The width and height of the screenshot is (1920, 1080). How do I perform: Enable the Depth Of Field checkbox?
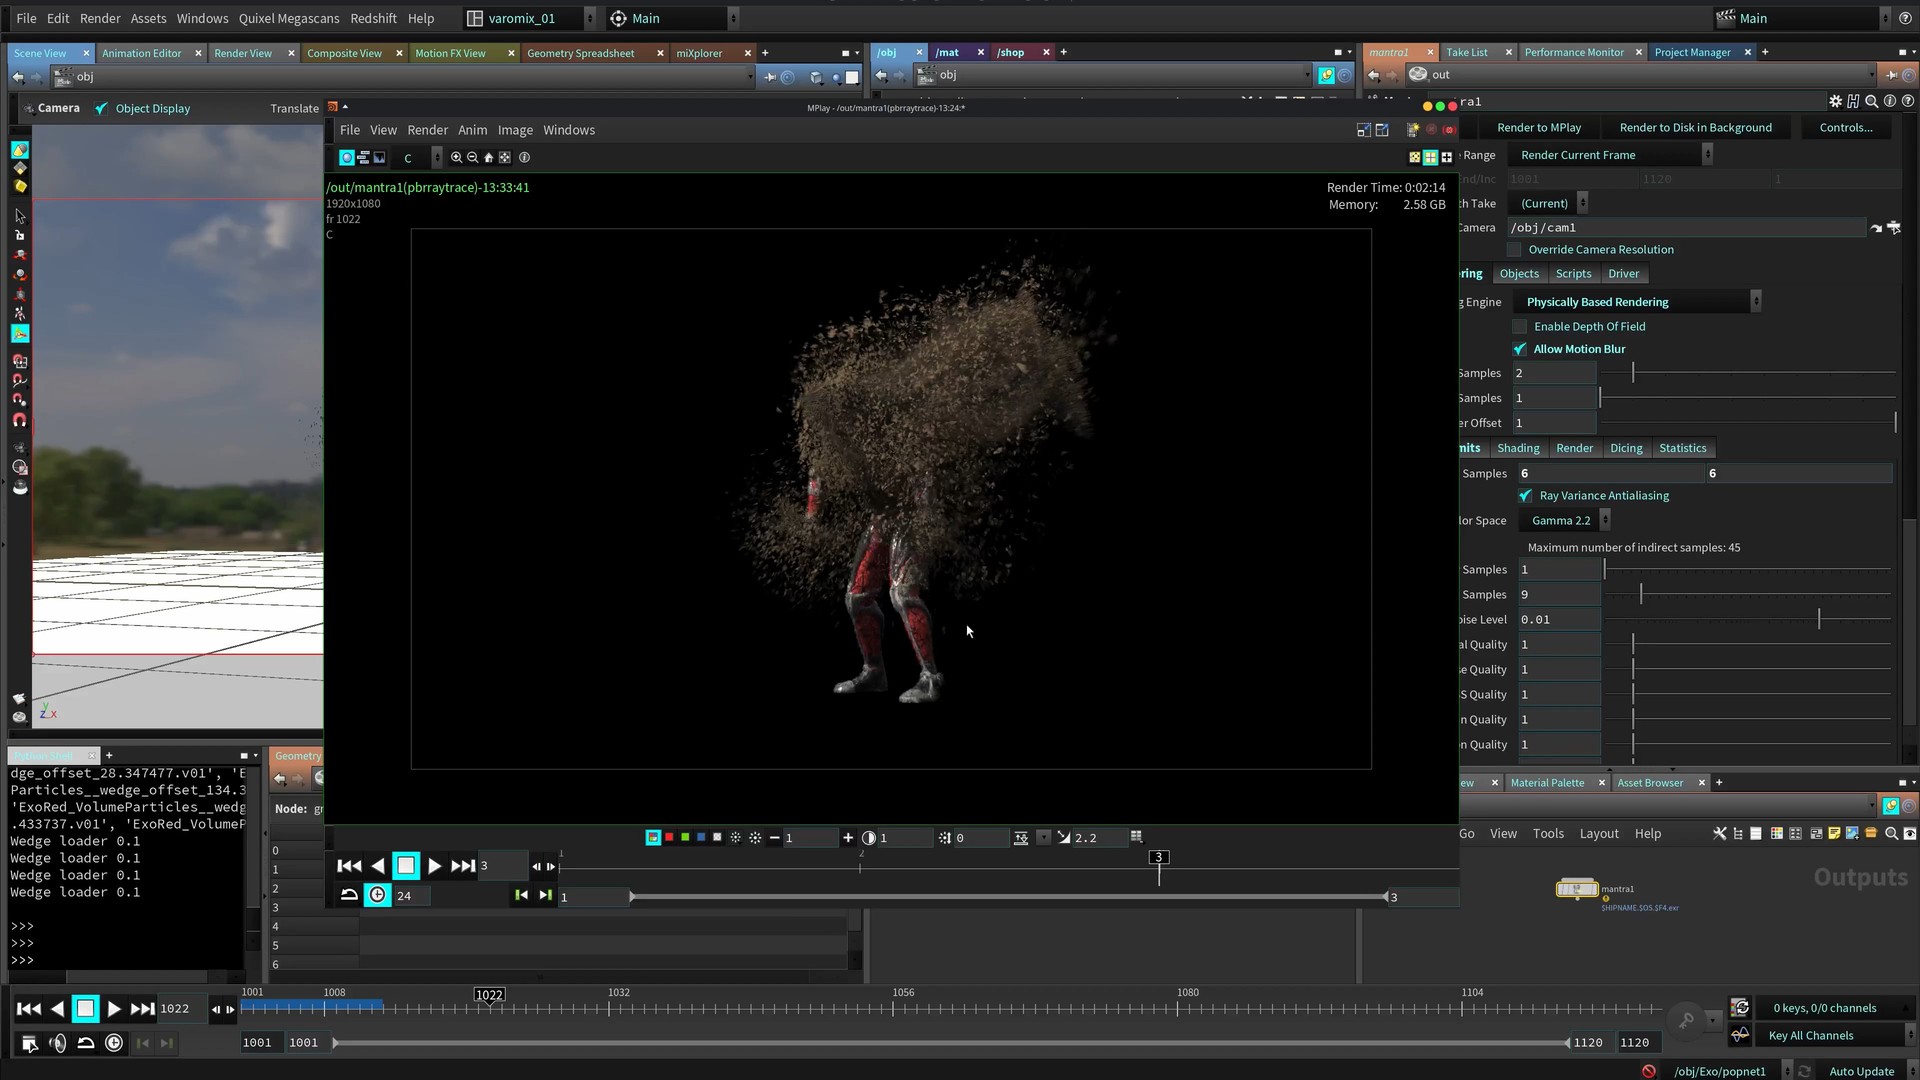tap(1520, 327)
